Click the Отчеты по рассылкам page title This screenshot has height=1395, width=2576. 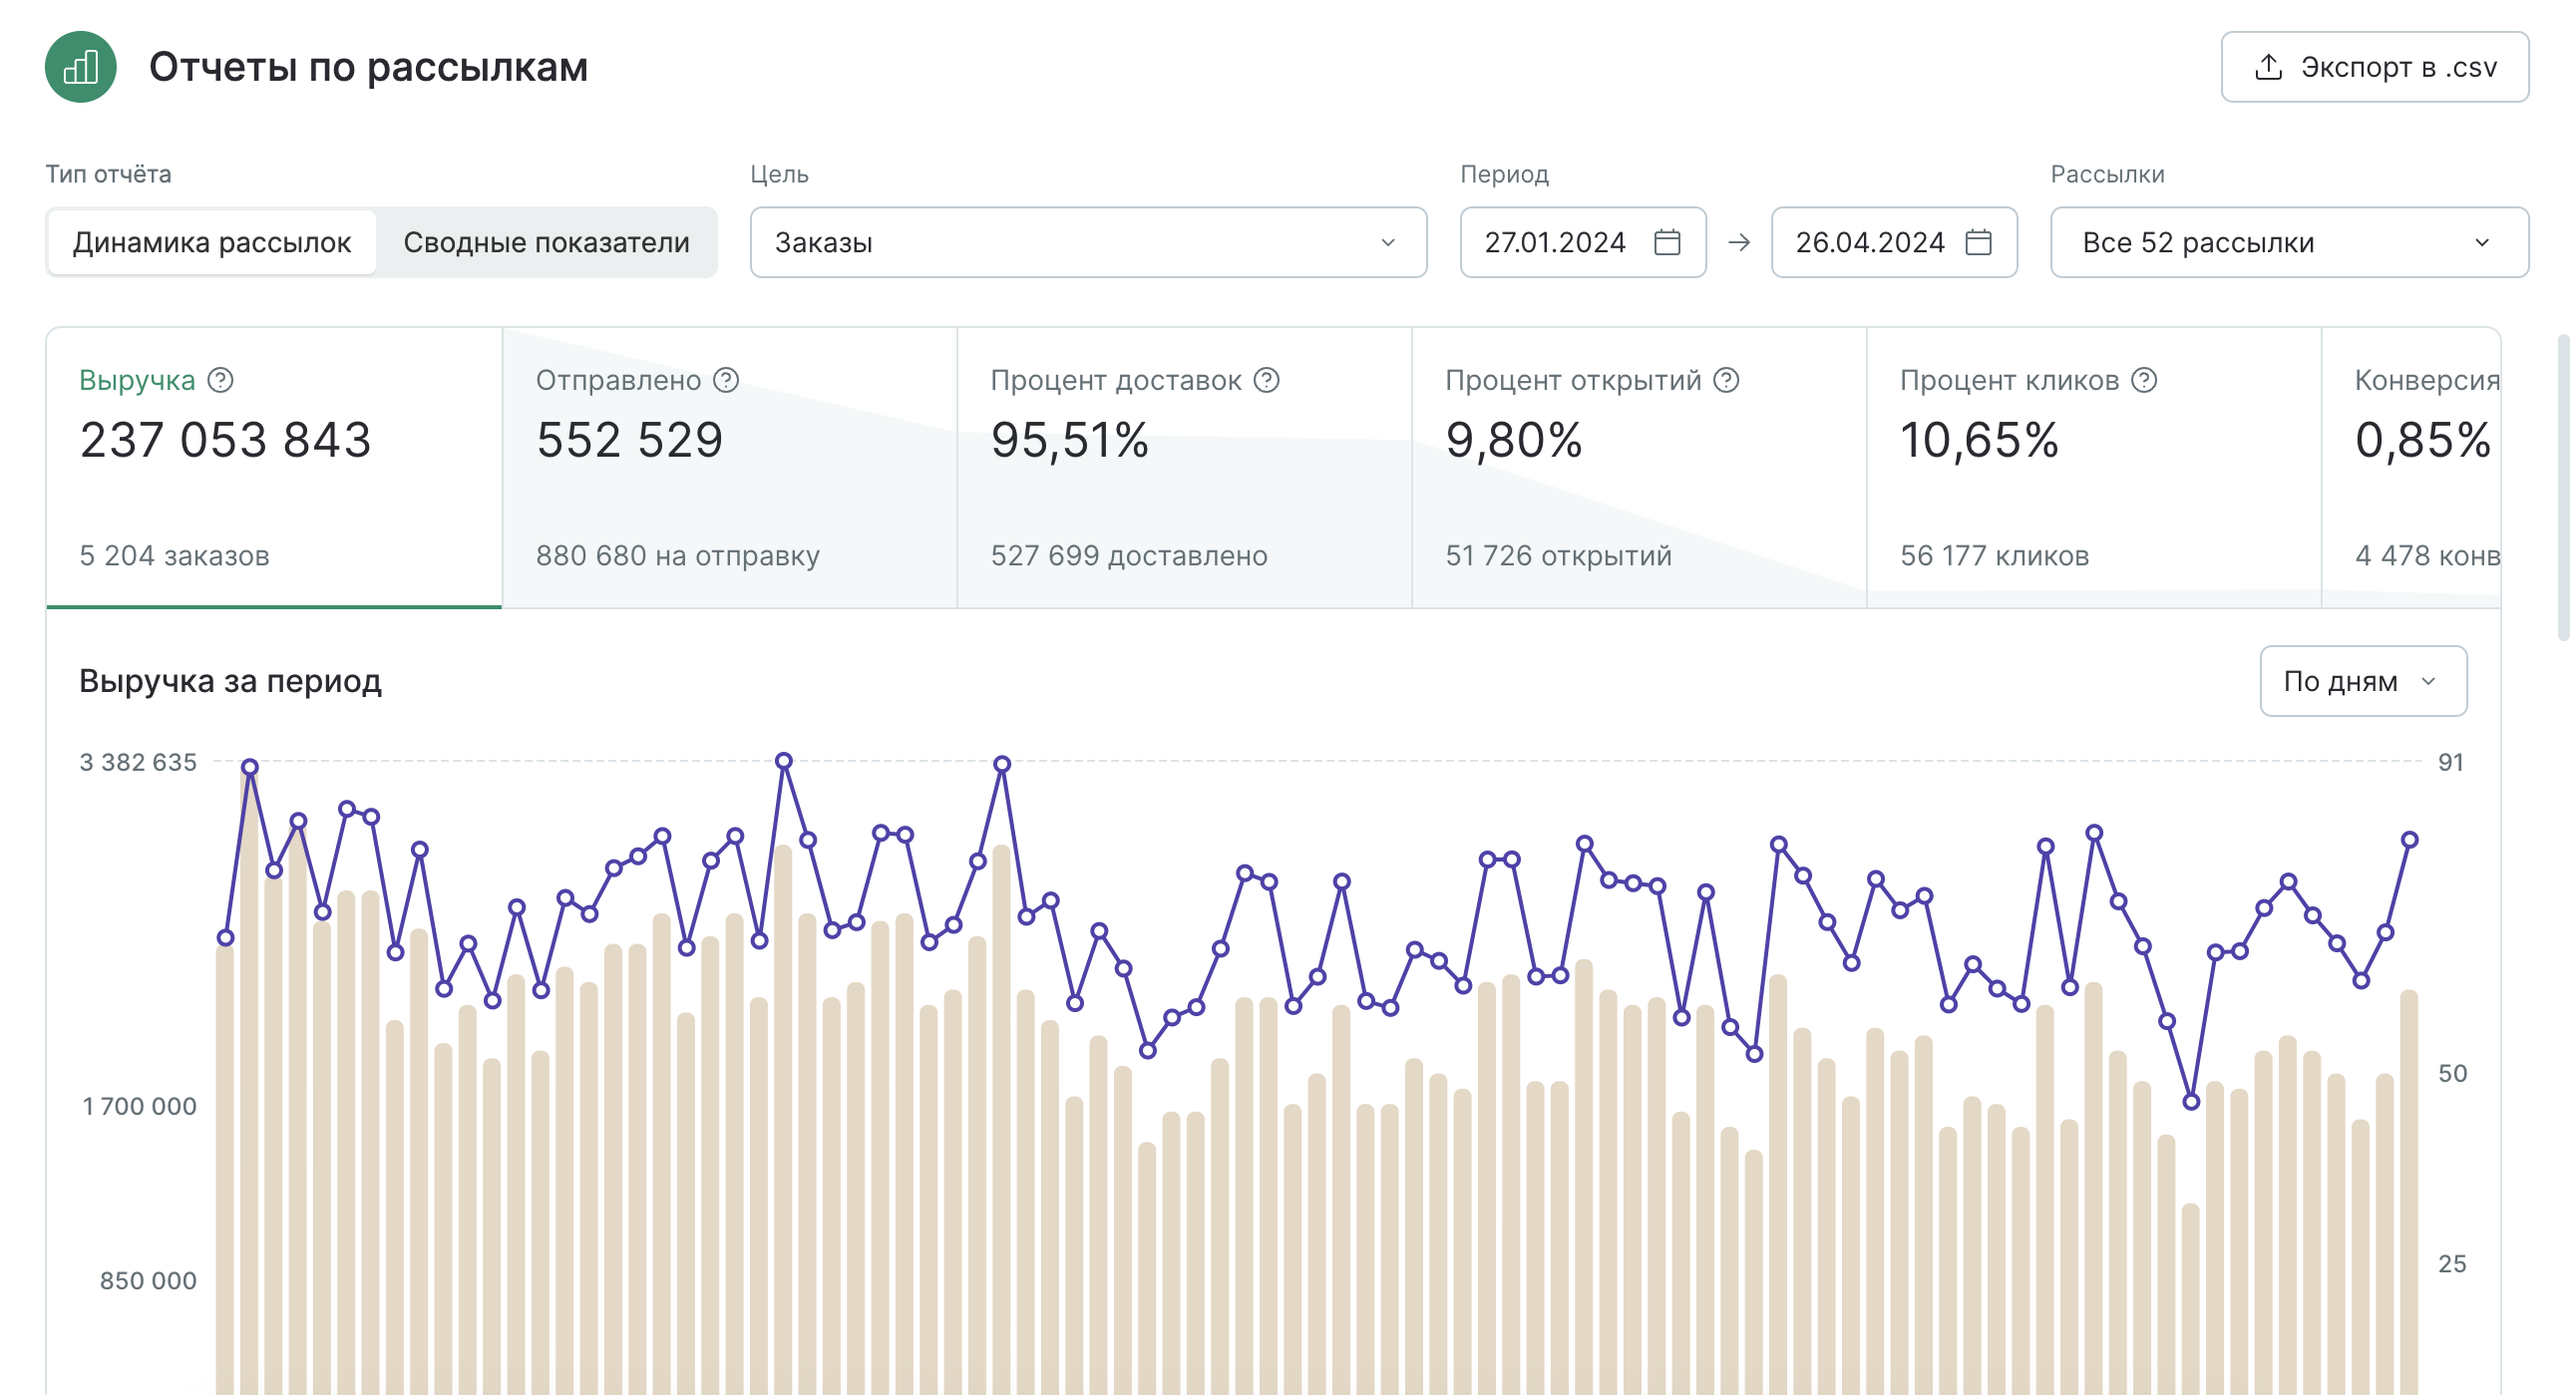click(368, 67)
